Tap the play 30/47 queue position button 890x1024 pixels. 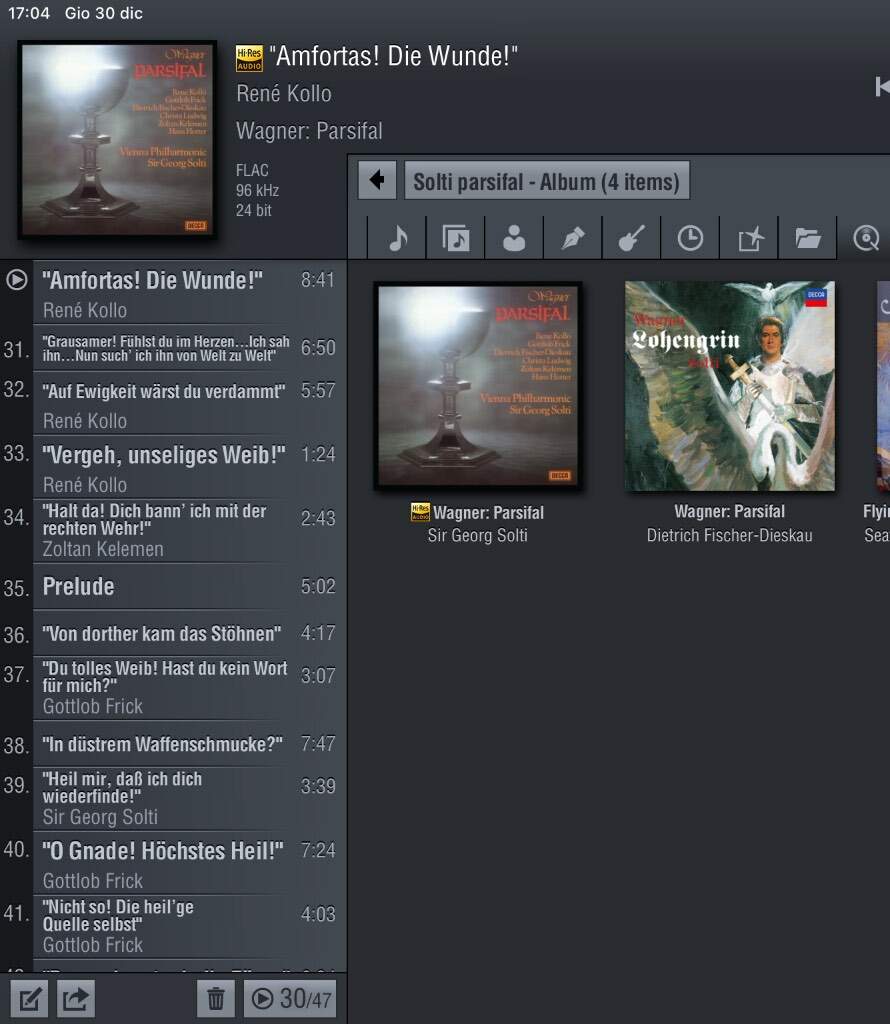[290, 999]
